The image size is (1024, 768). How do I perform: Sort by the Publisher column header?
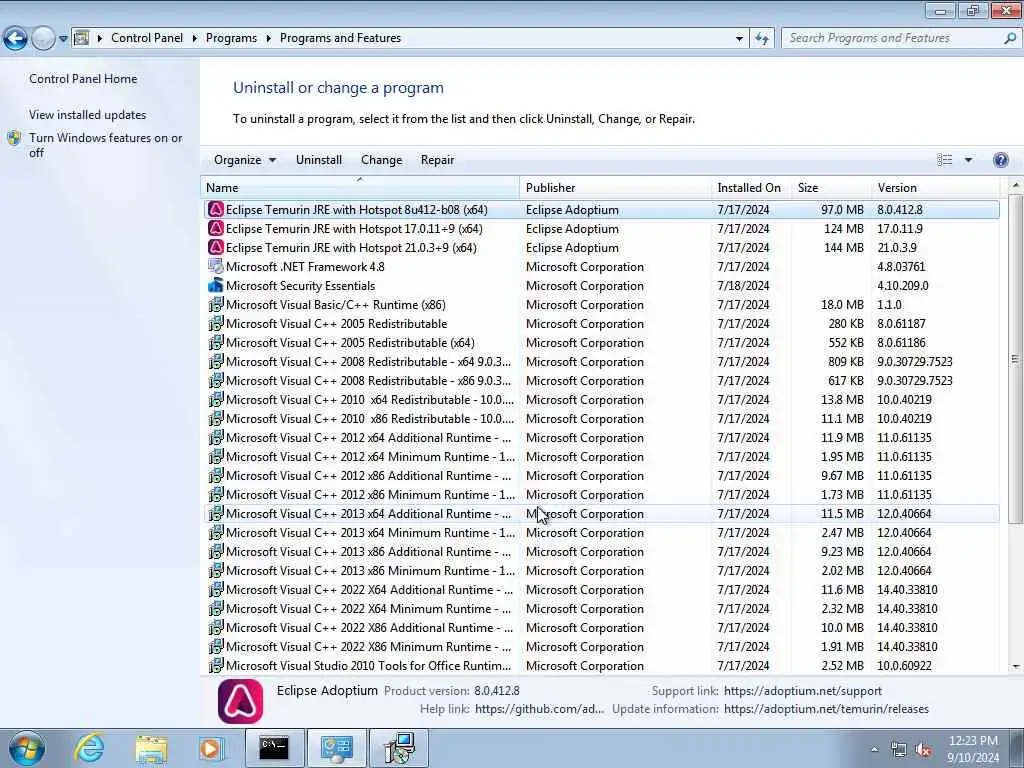pyautogui.click(x=616, y=187)
